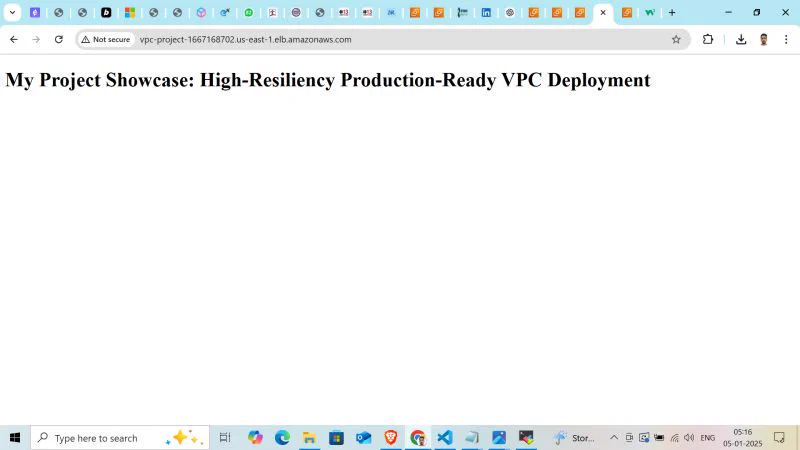Viewport: 800px width, 450px height.
Task: Open File Explorer from the taskbar
Action: tap(309, 438)
